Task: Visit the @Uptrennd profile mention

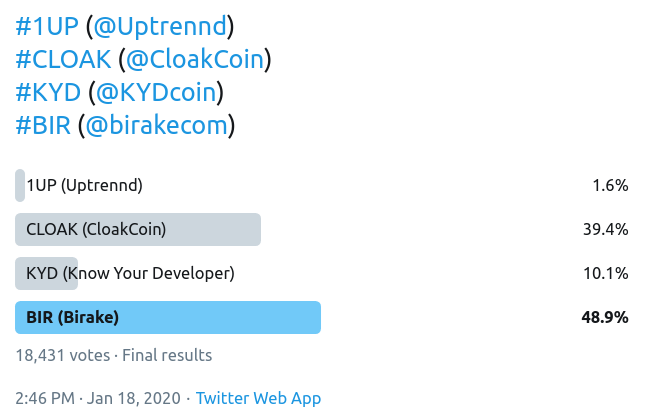Action: [x=160, y=27]
